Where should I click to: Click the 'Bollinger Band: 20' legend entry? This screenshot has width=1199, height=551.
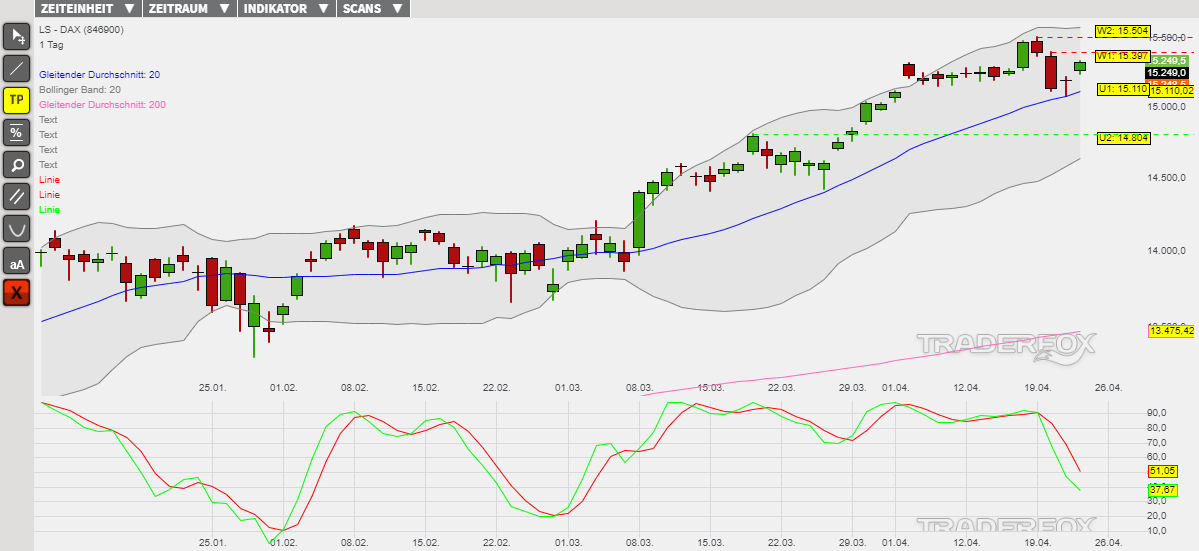(79, 90)
